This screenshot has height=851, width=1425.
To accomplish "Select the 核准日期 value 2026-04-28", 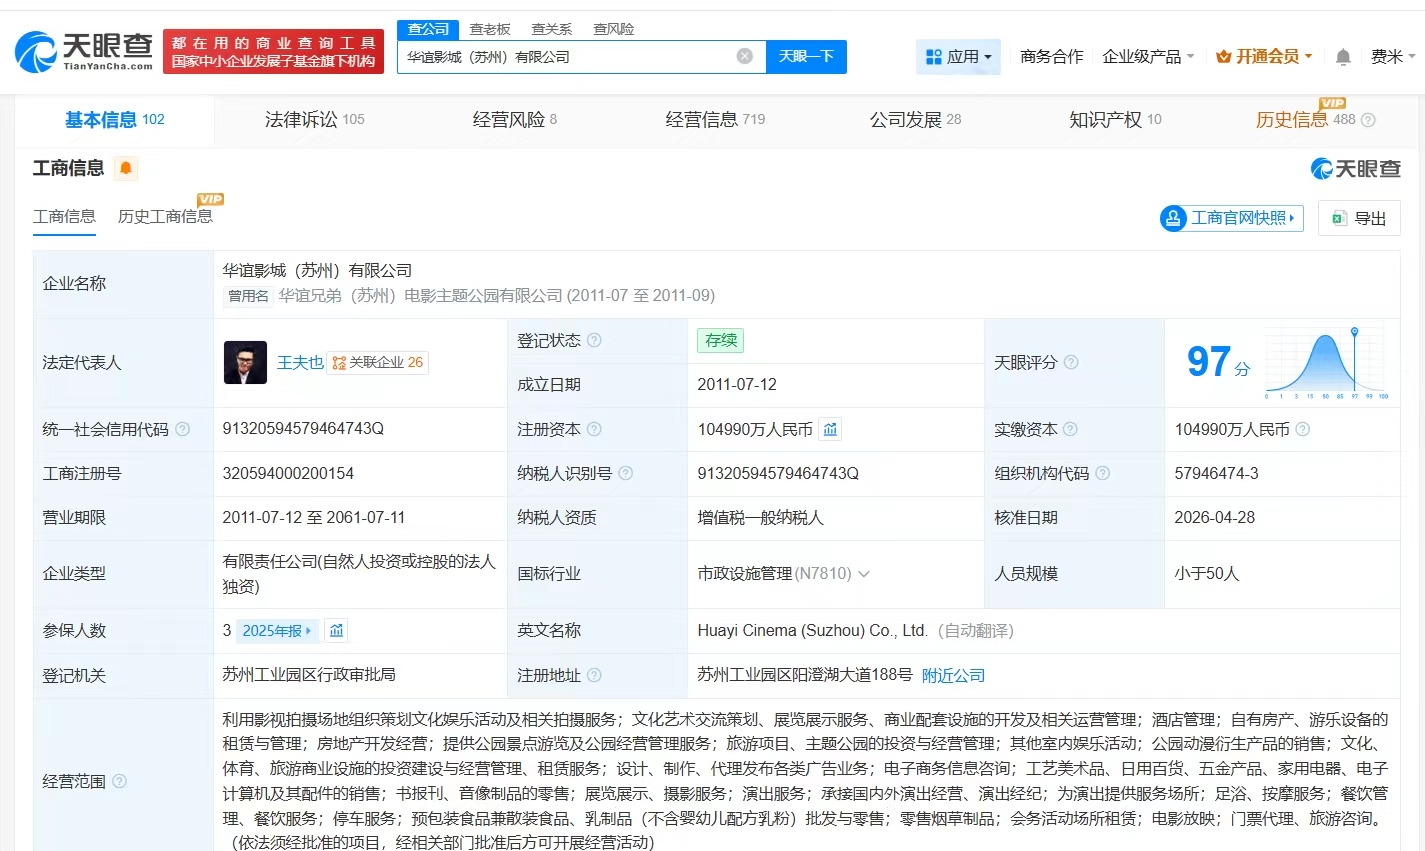I will [x=1214, y=517].
